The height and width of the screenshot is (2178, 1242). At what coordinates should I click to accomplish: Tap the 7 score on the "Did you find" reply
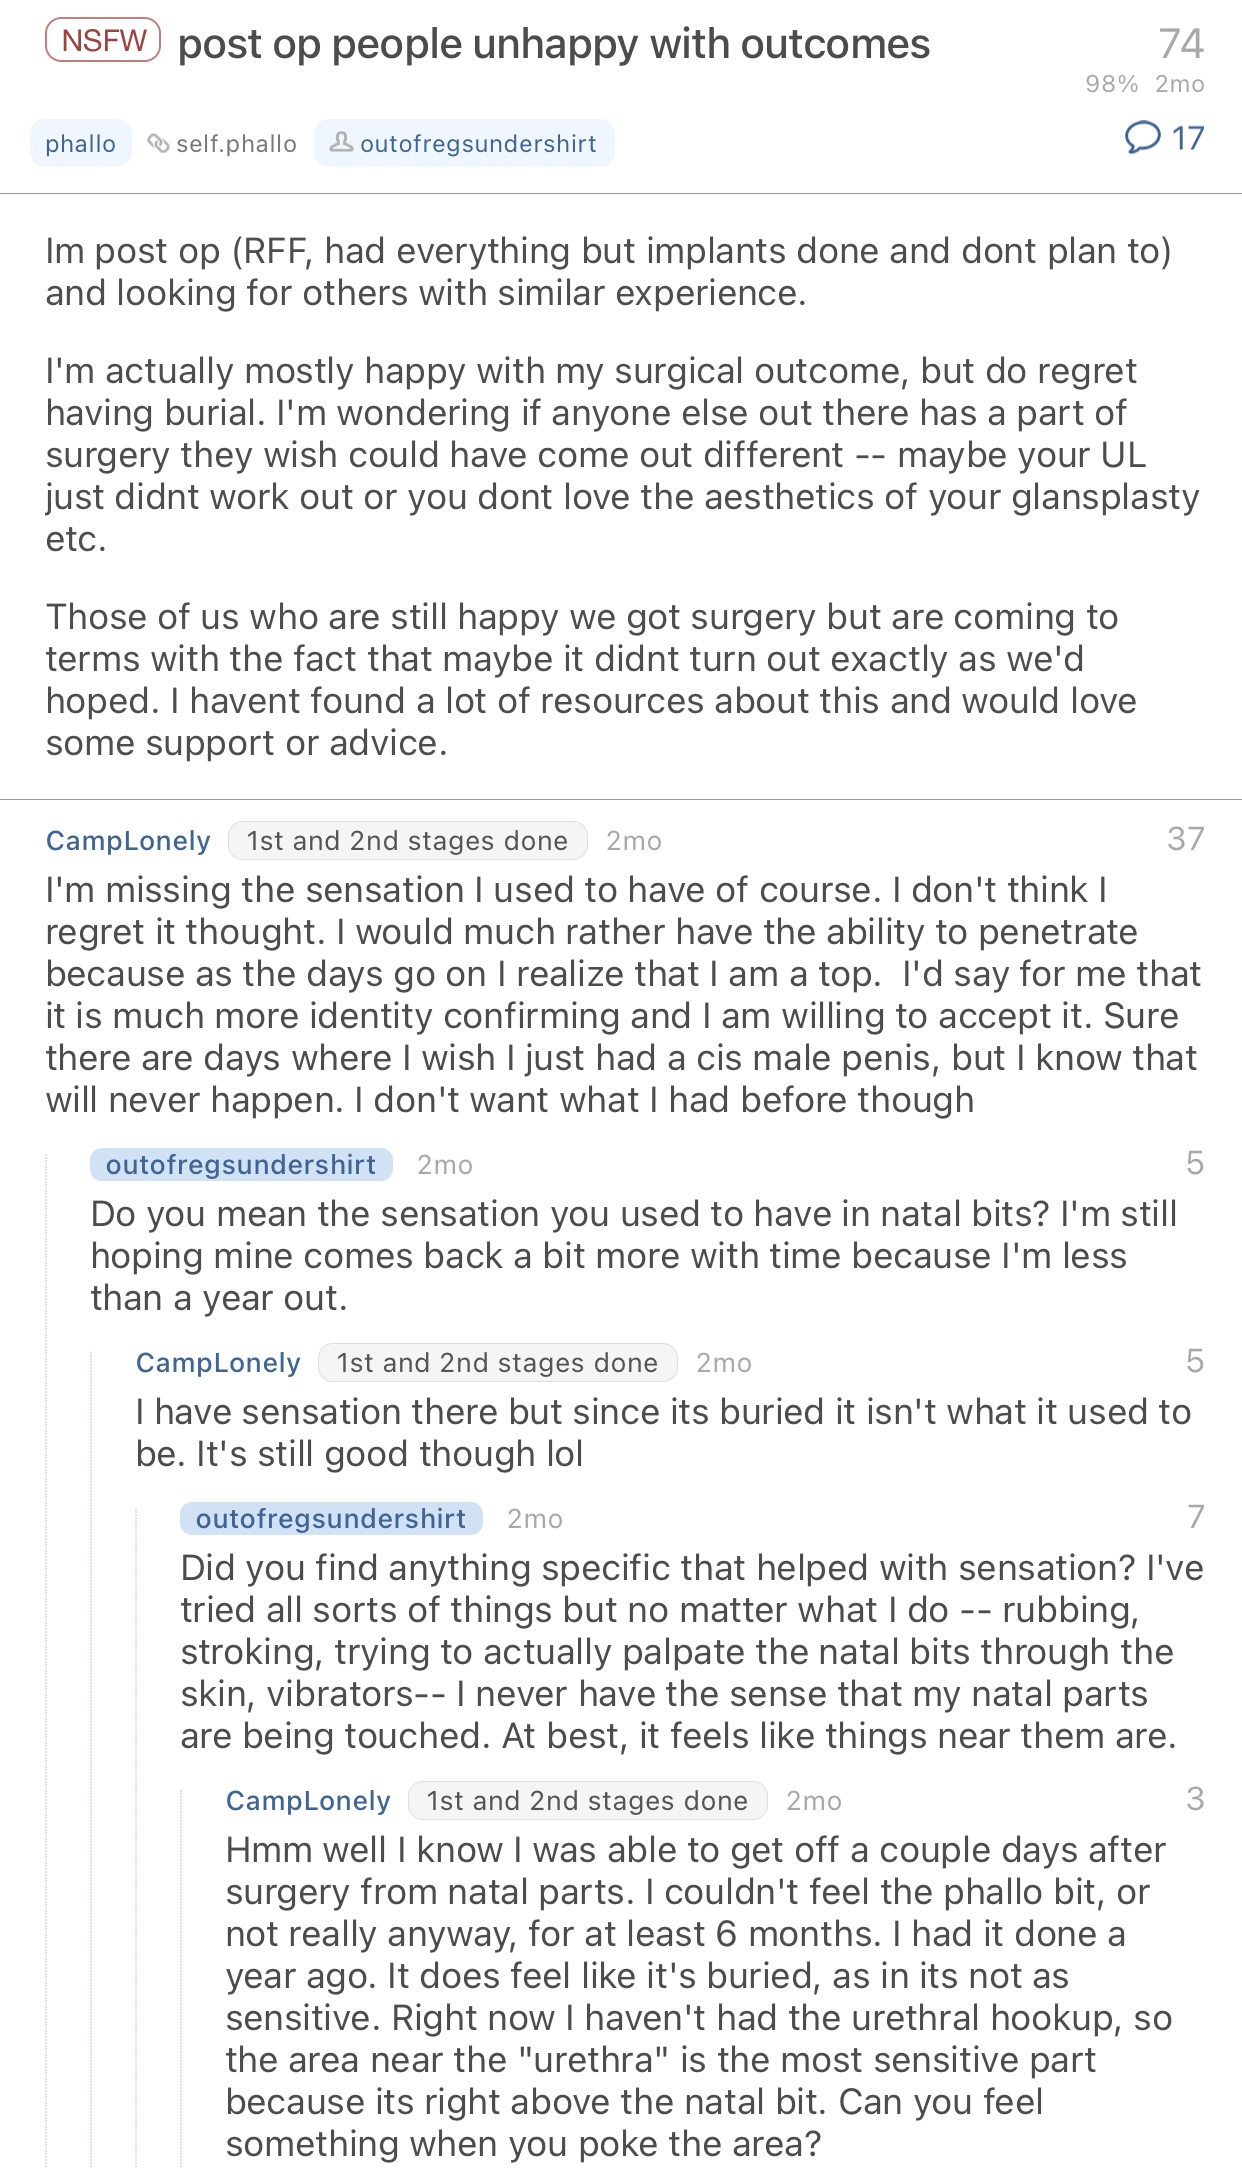(1195, 1517)
